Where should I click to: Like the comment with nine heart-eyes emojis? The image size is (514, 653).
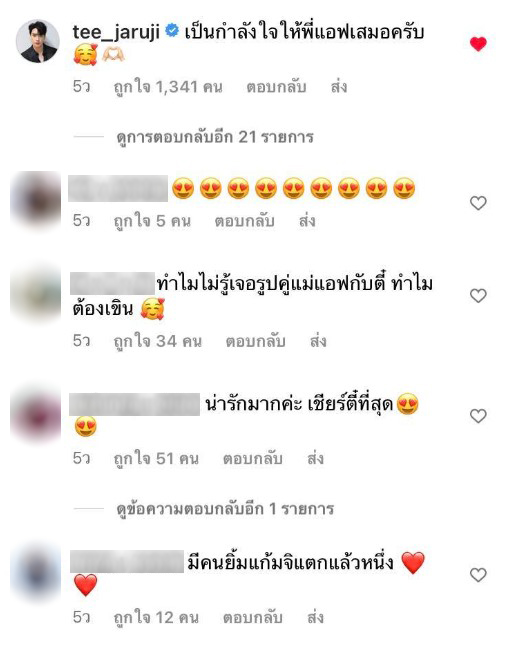coord(478,203)
